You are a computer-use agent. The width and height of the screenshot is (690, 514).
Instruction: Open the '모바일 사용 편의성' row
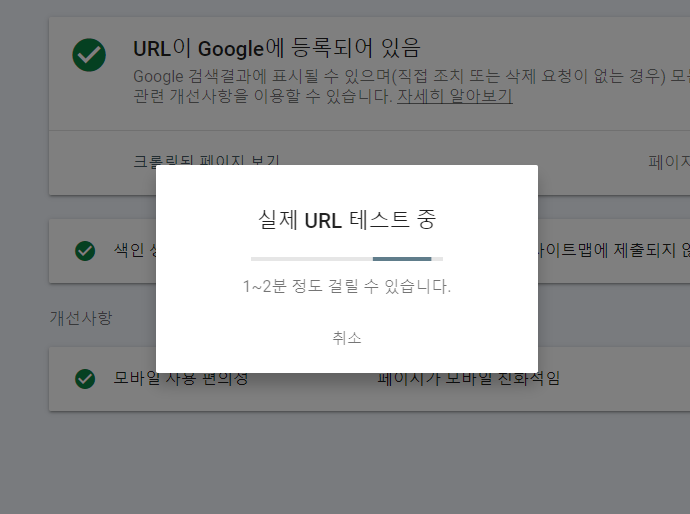click(369, 379)
